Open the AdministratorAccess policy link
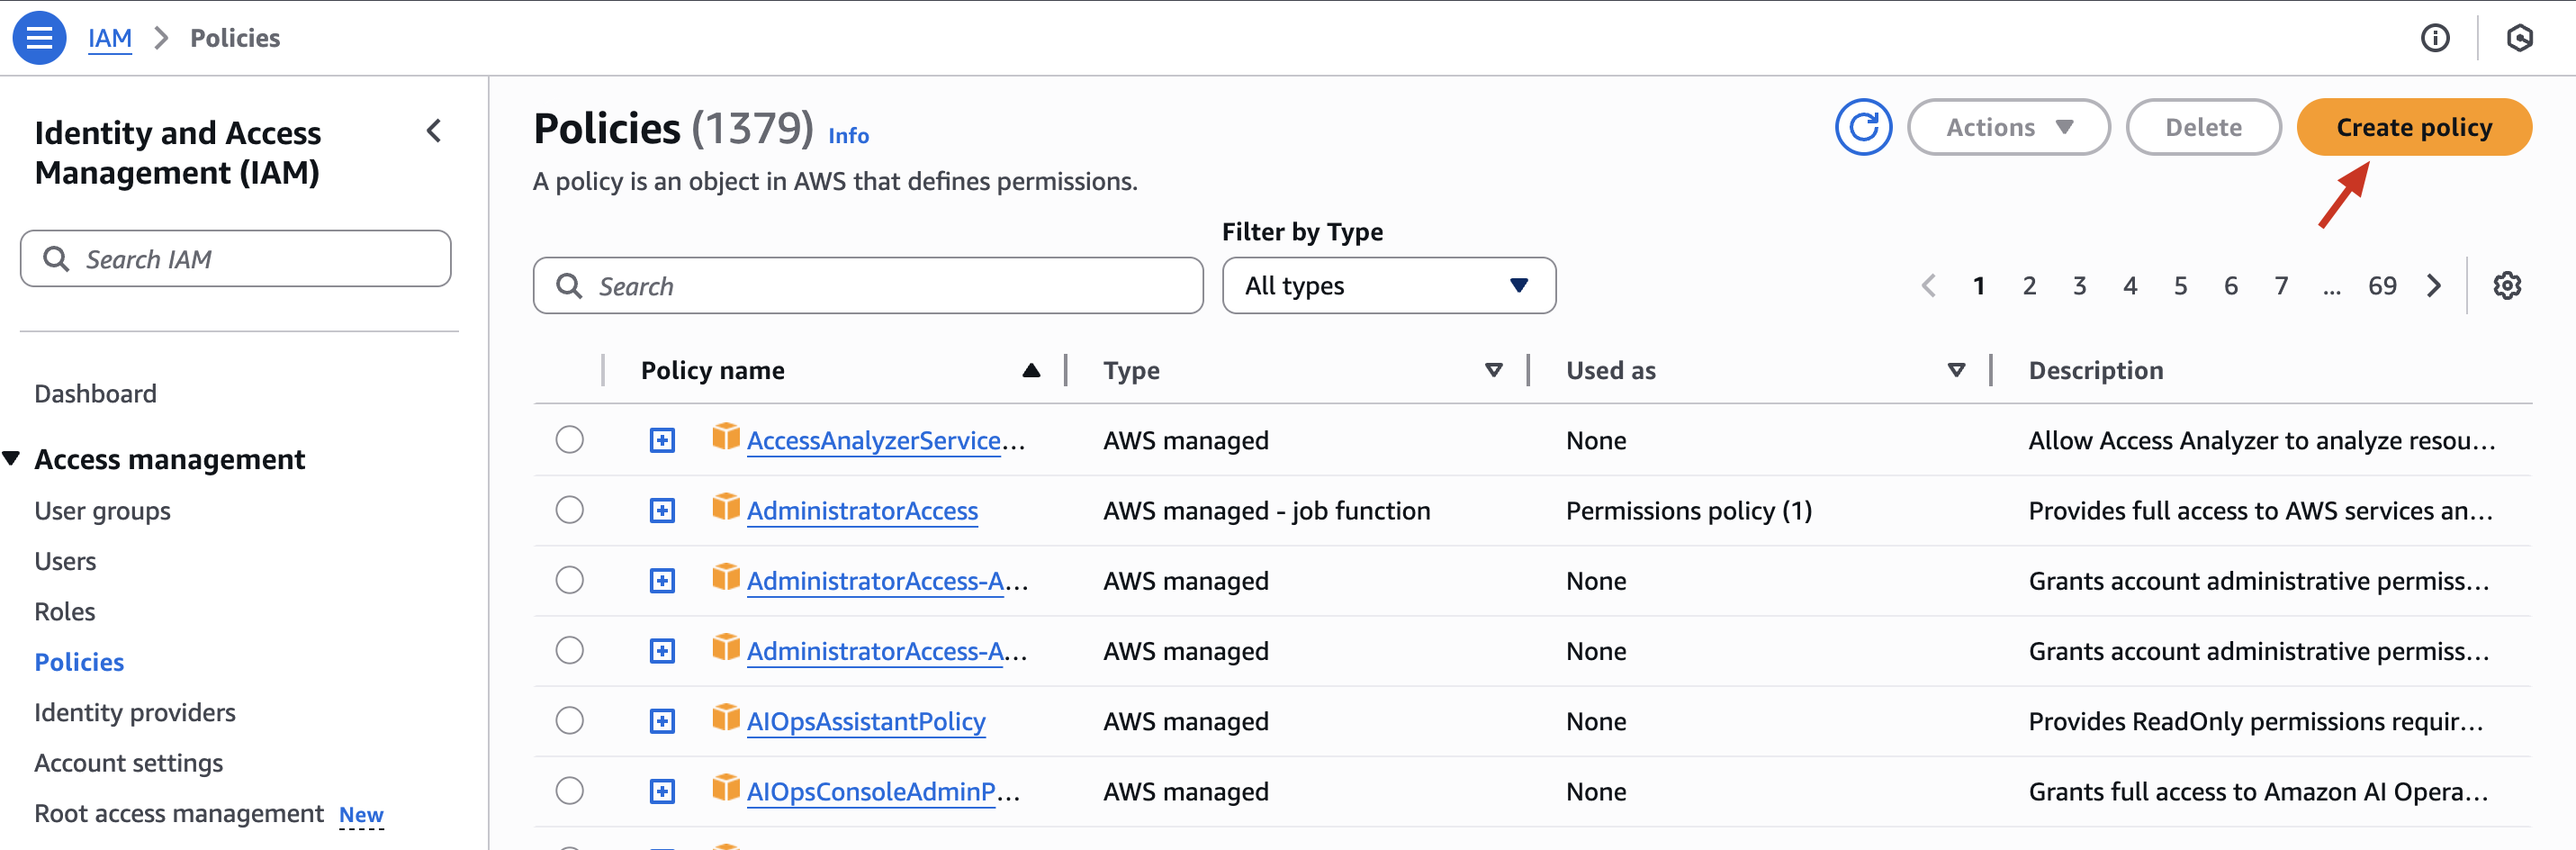The width and height of the screenshot is (2576, 850). pyautogui.click(x=862, y=511)
